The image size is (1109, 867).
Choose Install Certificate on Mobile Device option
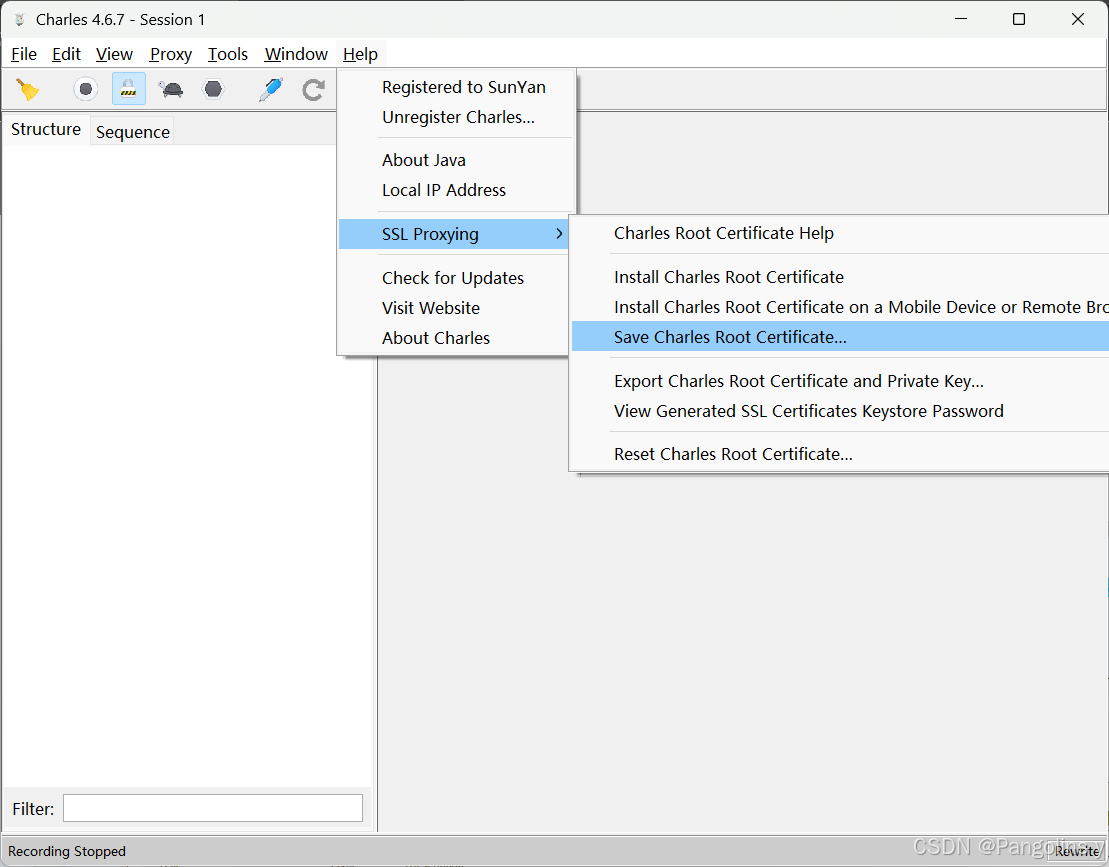coord(840,307)
